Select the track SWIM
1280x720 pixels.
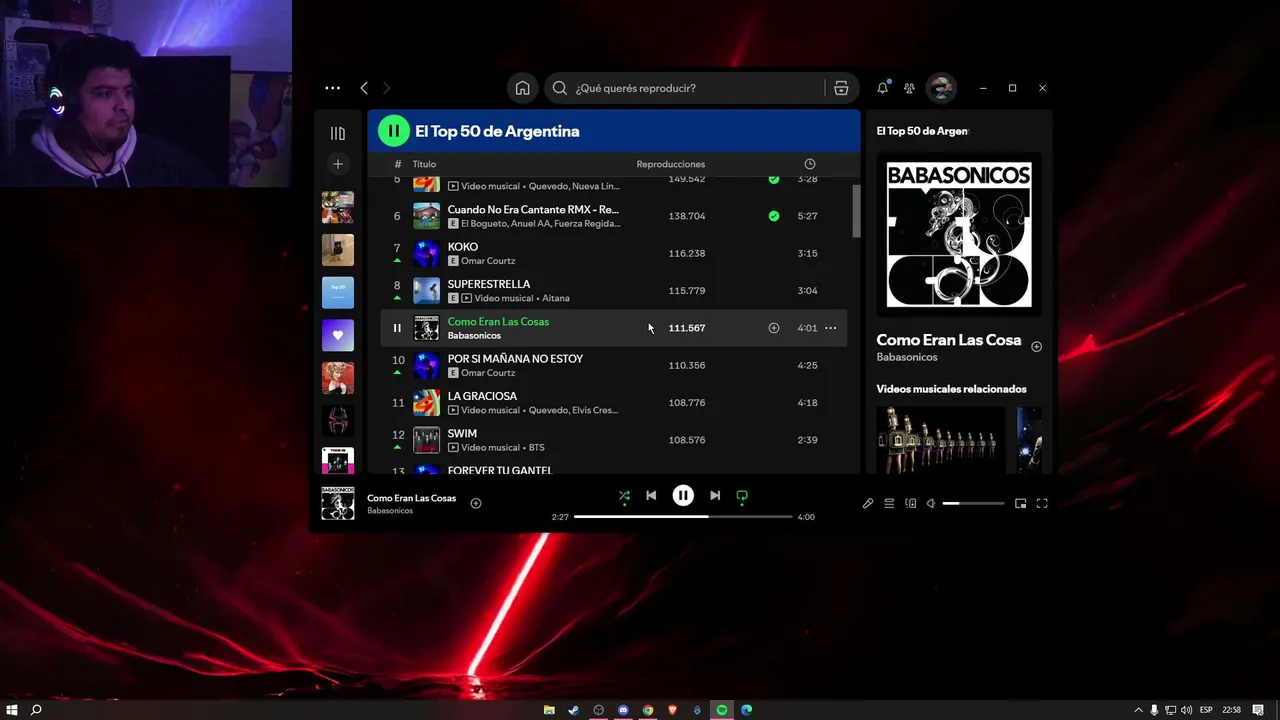[462, 433]
